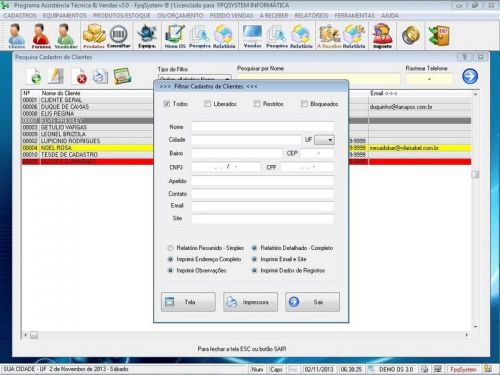Click the print documents icon in client search
Image resolution: width=500 pixels, height=375 pixels.
[100, 76]
